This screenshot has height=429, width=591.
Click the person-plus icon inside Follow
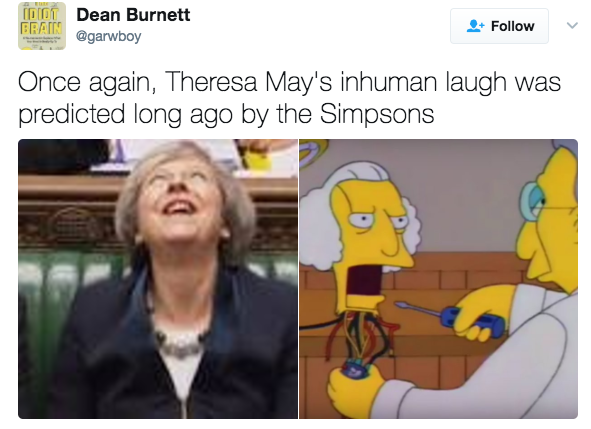[475, 26]
